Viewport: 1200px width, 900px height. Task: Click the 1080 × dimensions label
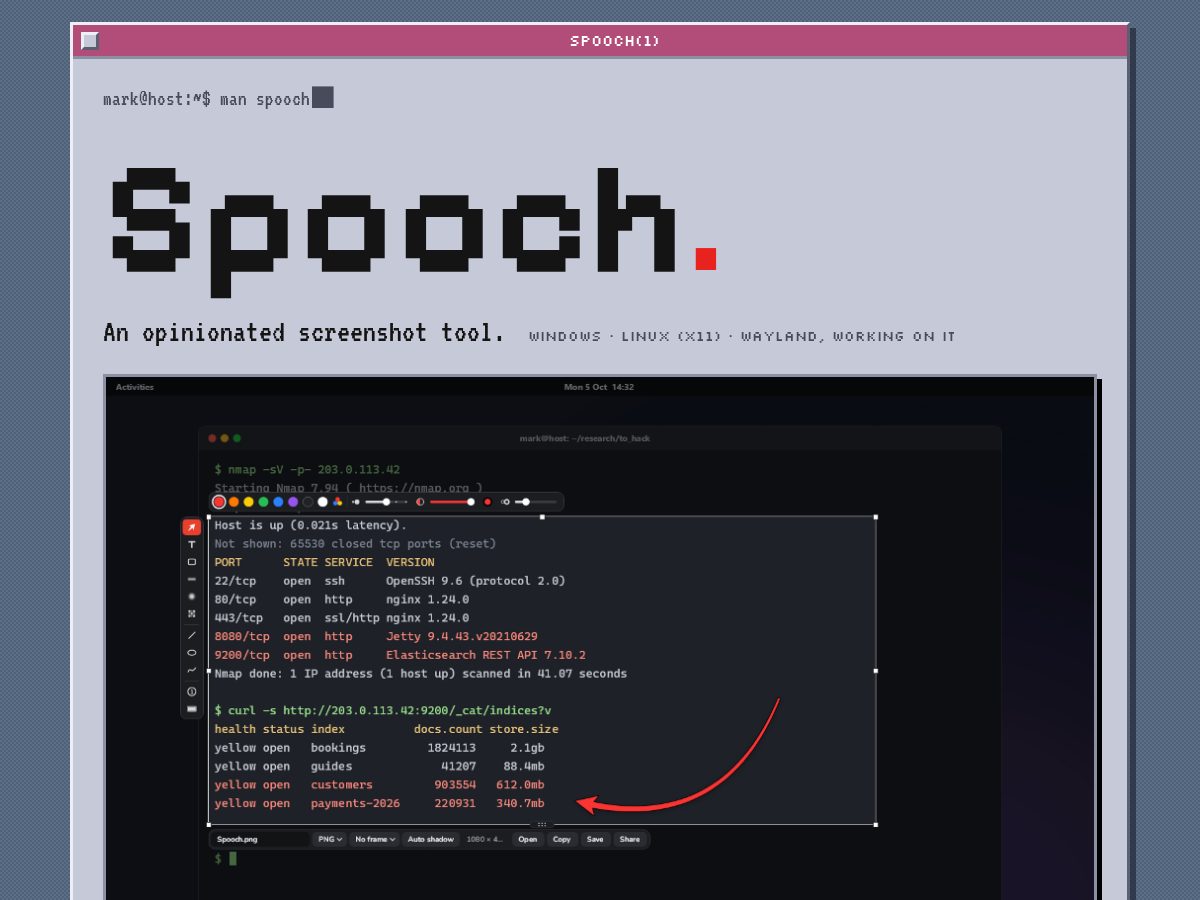484,839
